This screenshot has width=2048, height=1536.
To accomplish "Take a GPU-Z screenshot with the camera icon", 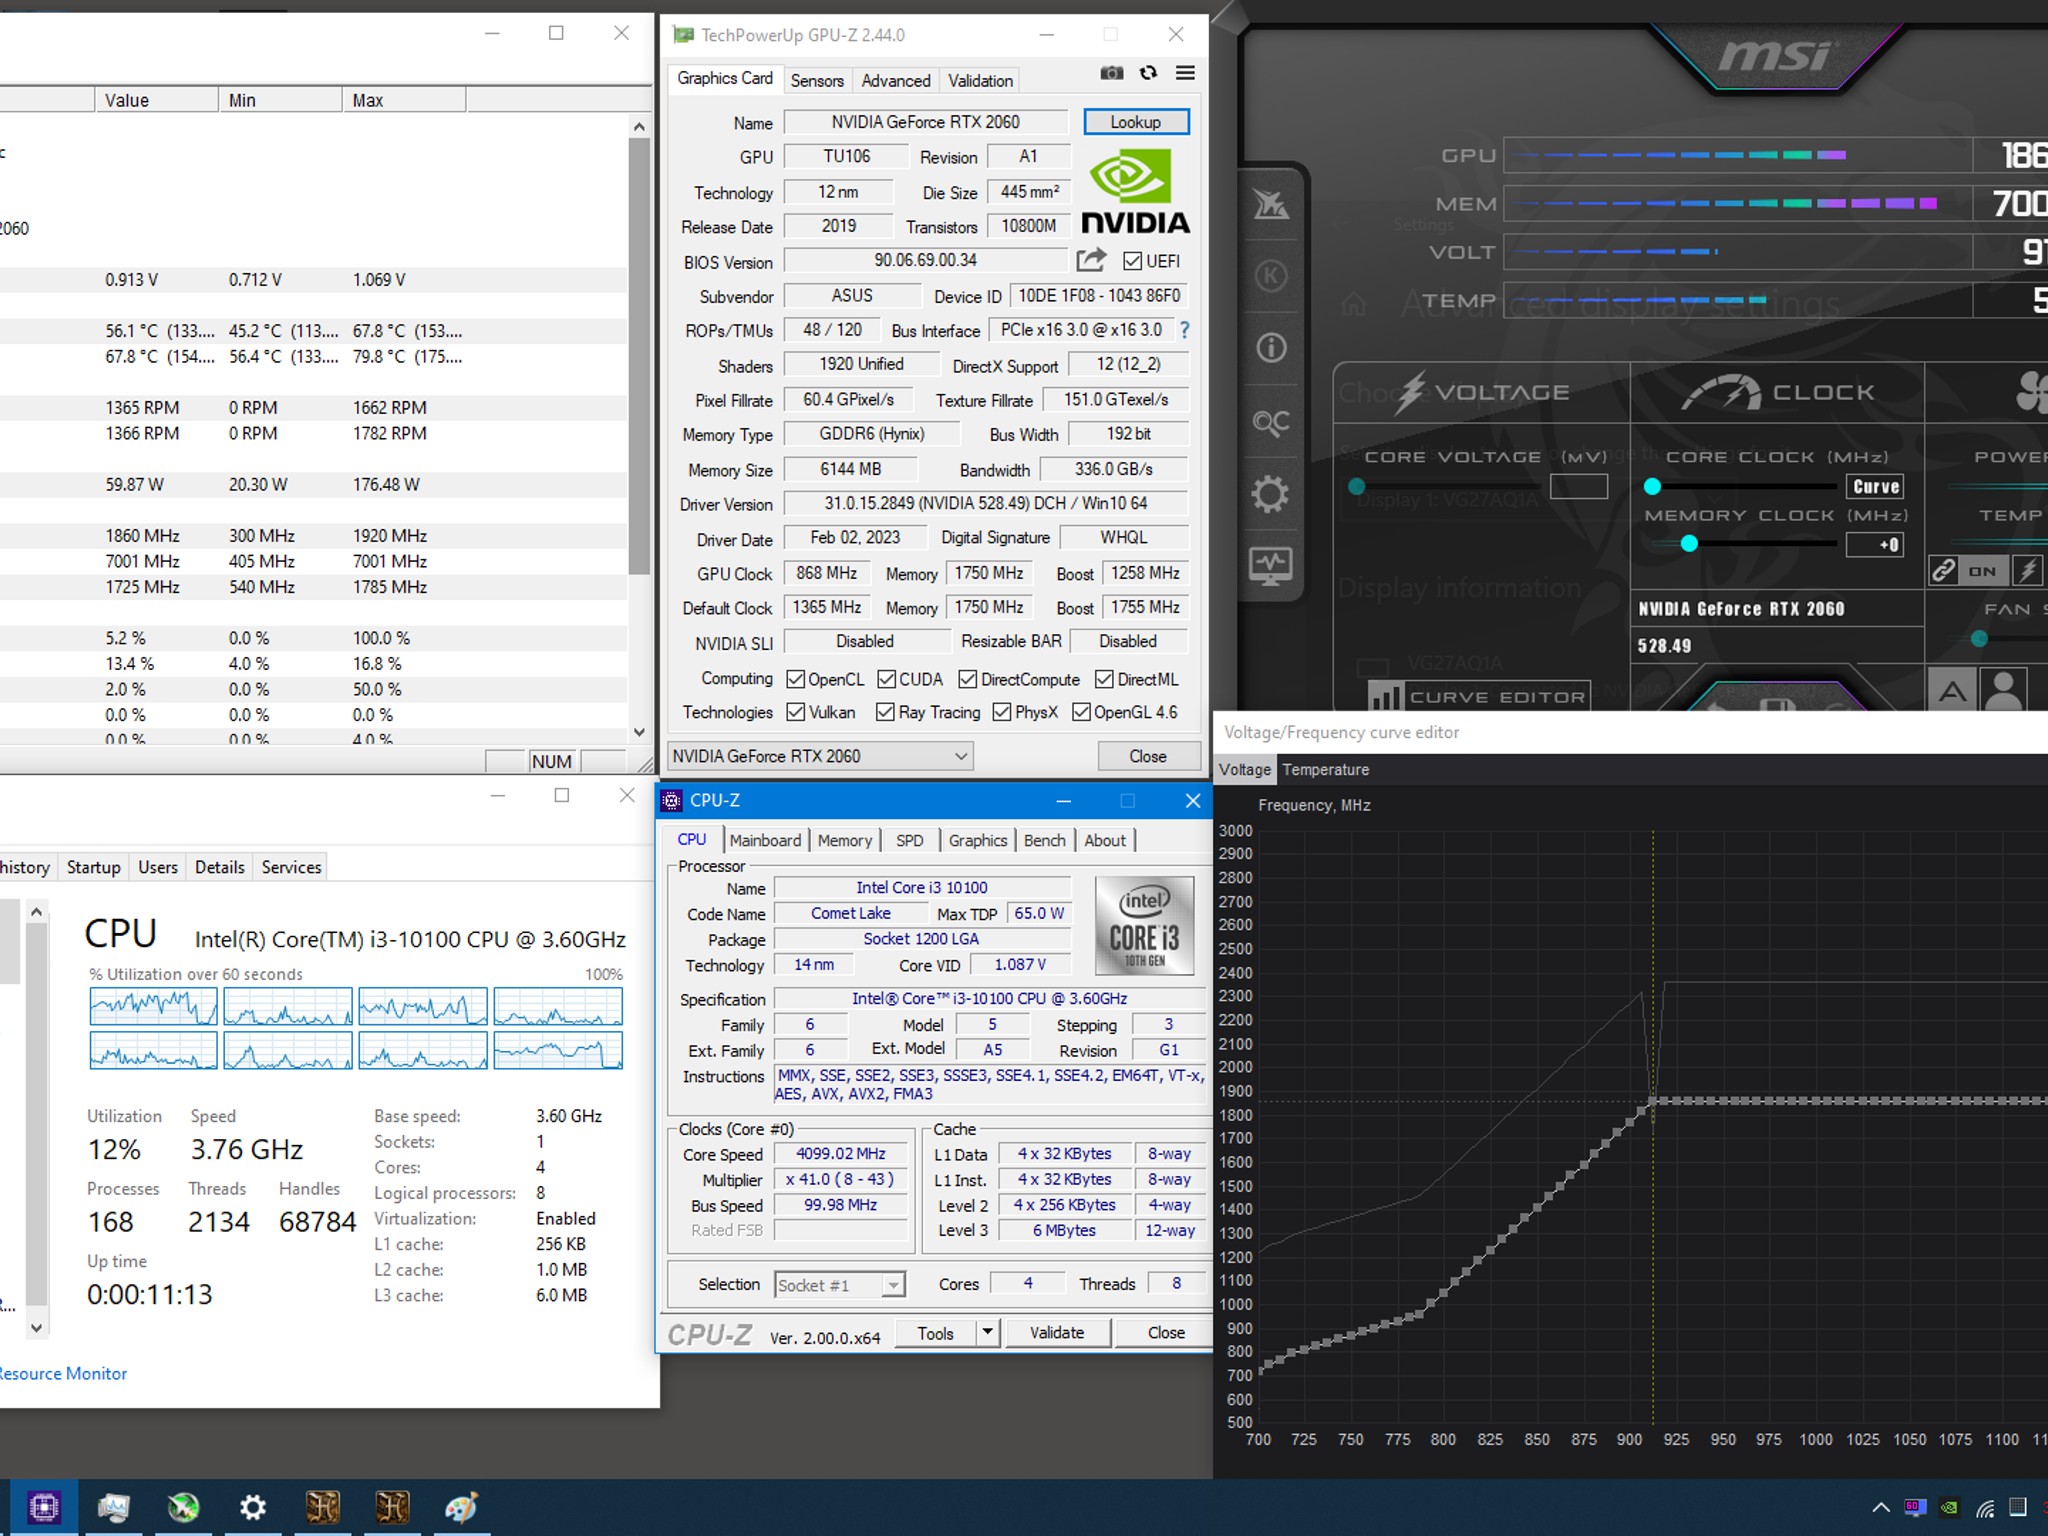I will 1111,73.
